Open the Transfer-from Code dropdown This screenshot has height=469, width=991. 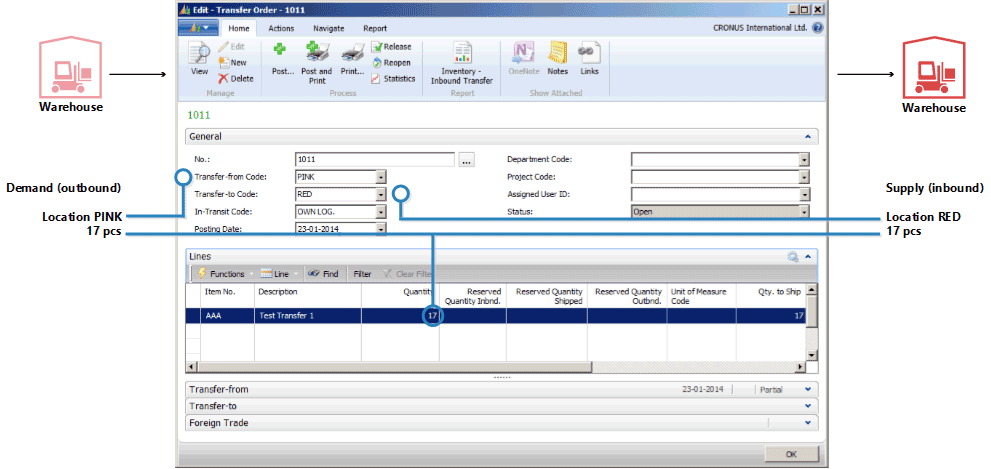(x=381, y=177)
